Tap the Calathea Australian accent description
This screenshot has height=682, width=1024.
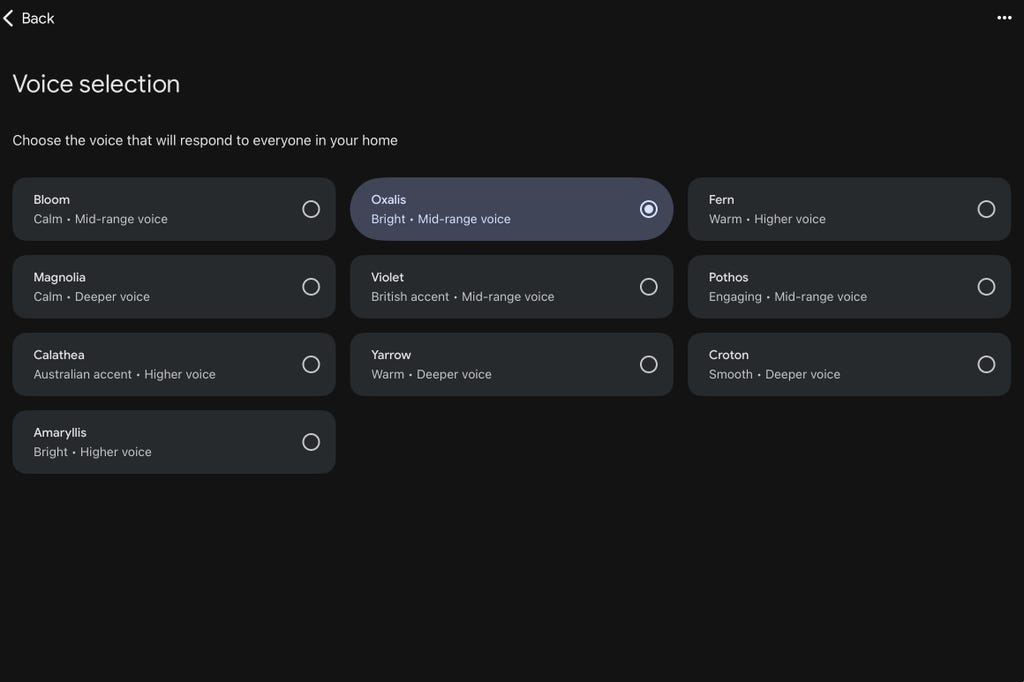(x=124, y=375)
